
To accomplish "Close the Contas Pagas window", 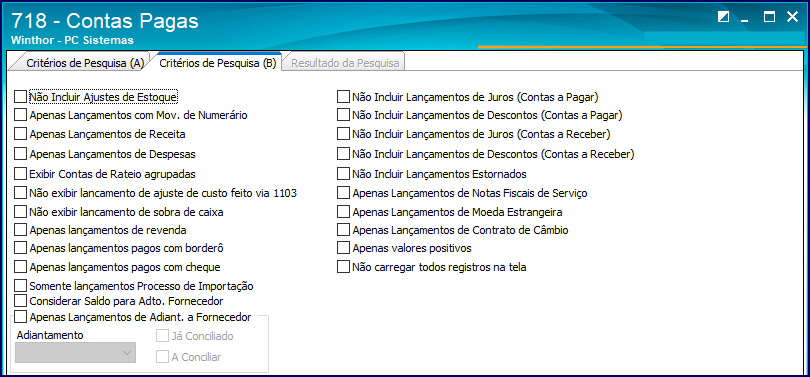I will click(x=792, y=17).
